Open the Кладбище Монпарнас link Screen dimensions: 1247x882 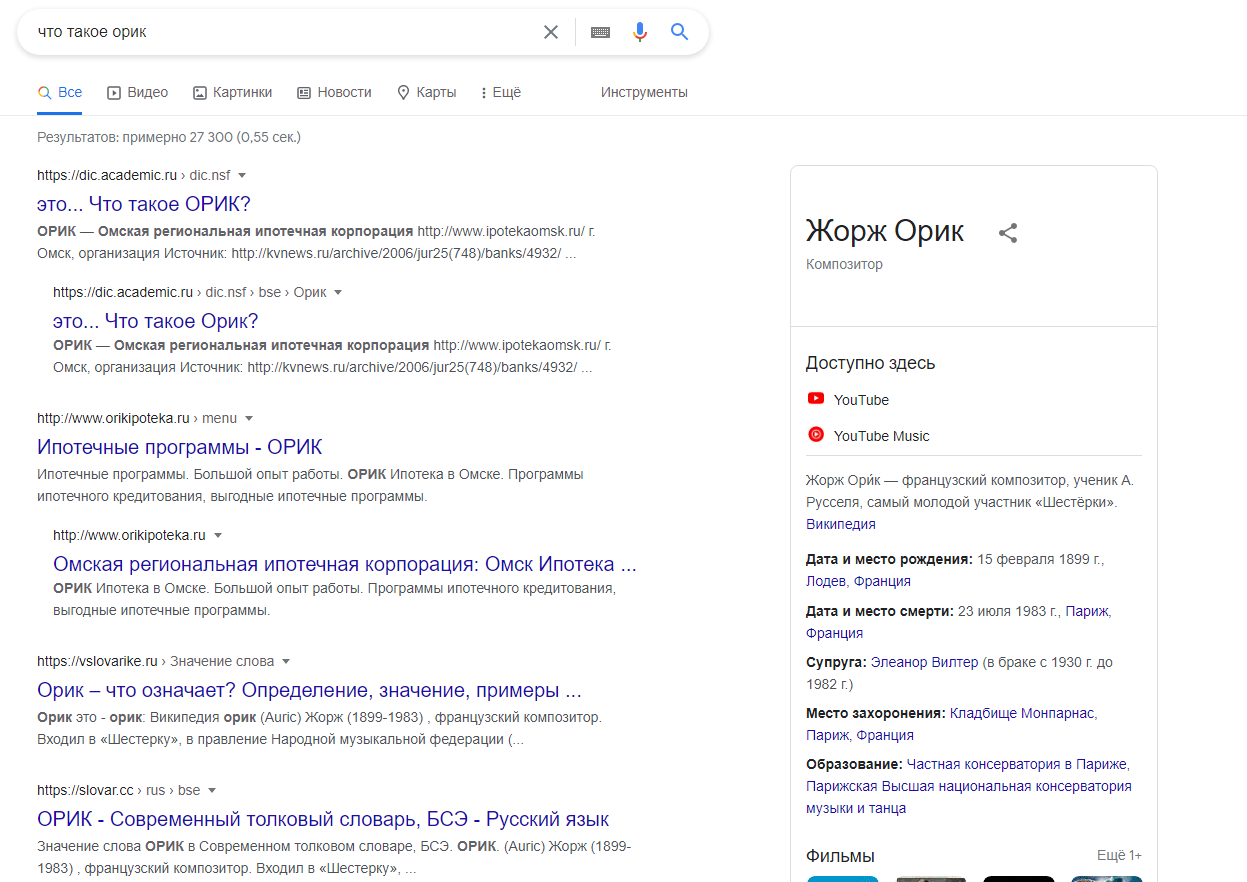coord(1022,713)
